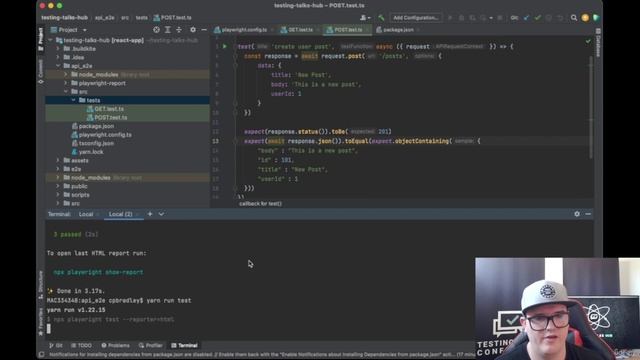Click the Git update project arrow icon
Viewport: 640px width, 360px height.
pos(527,18)
